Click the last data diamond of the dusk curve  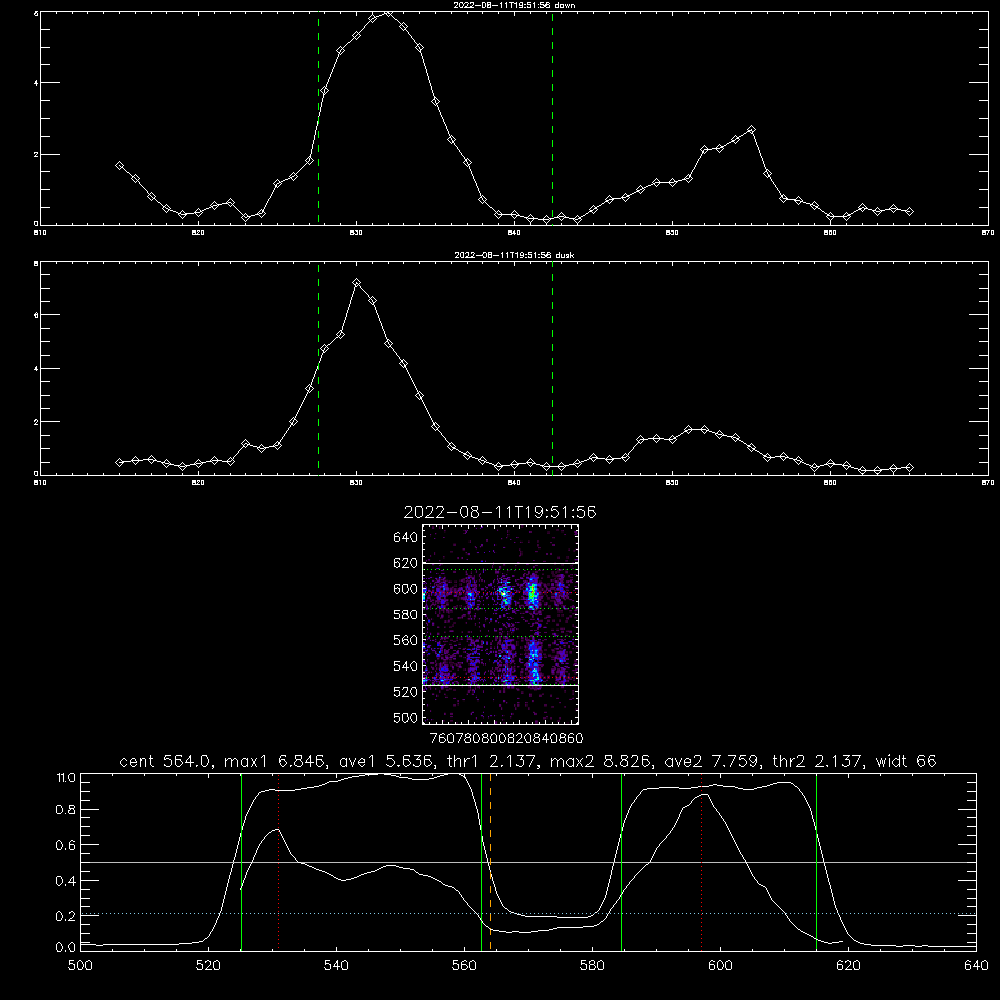(909, 467)
